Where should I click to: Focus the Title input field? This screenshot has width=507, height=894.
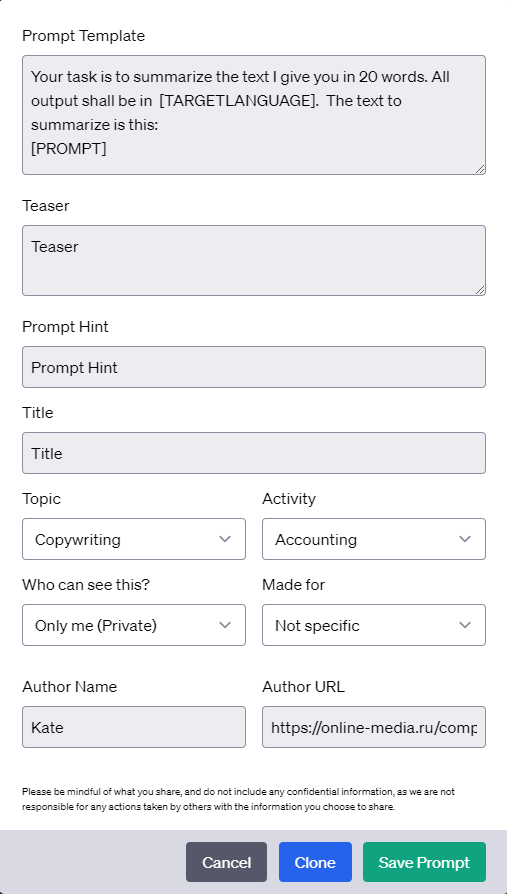tap(254, 453)
